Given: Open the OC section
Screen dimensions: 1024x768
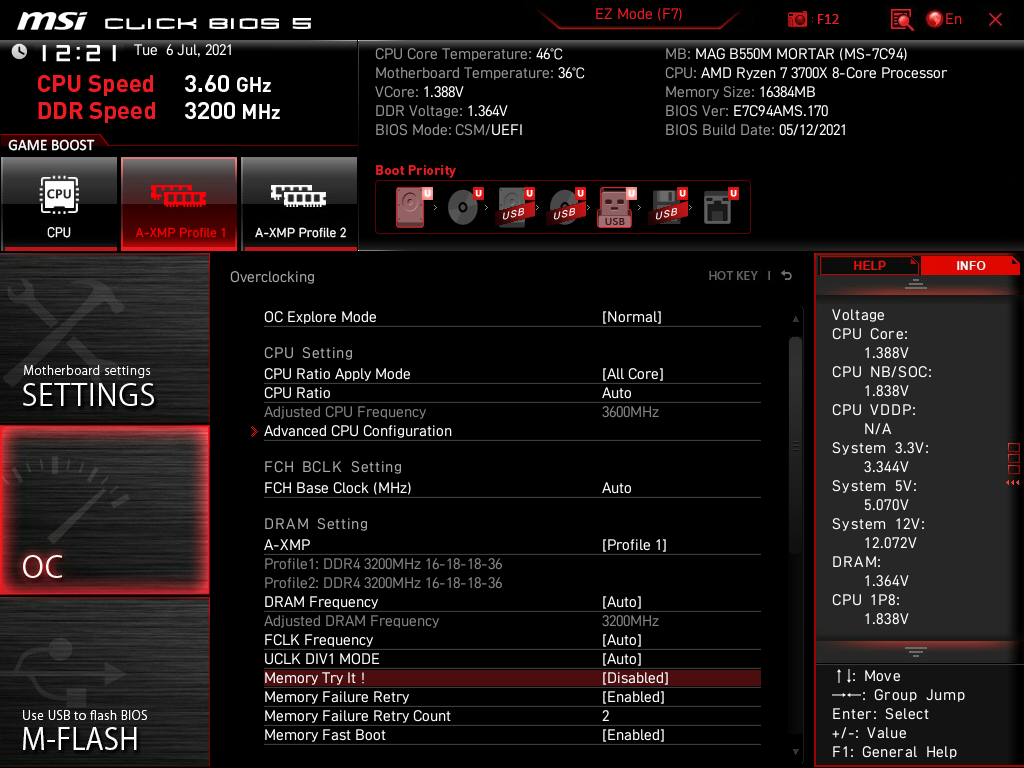Looking at the screenshot, I should [x=104, y=511].
